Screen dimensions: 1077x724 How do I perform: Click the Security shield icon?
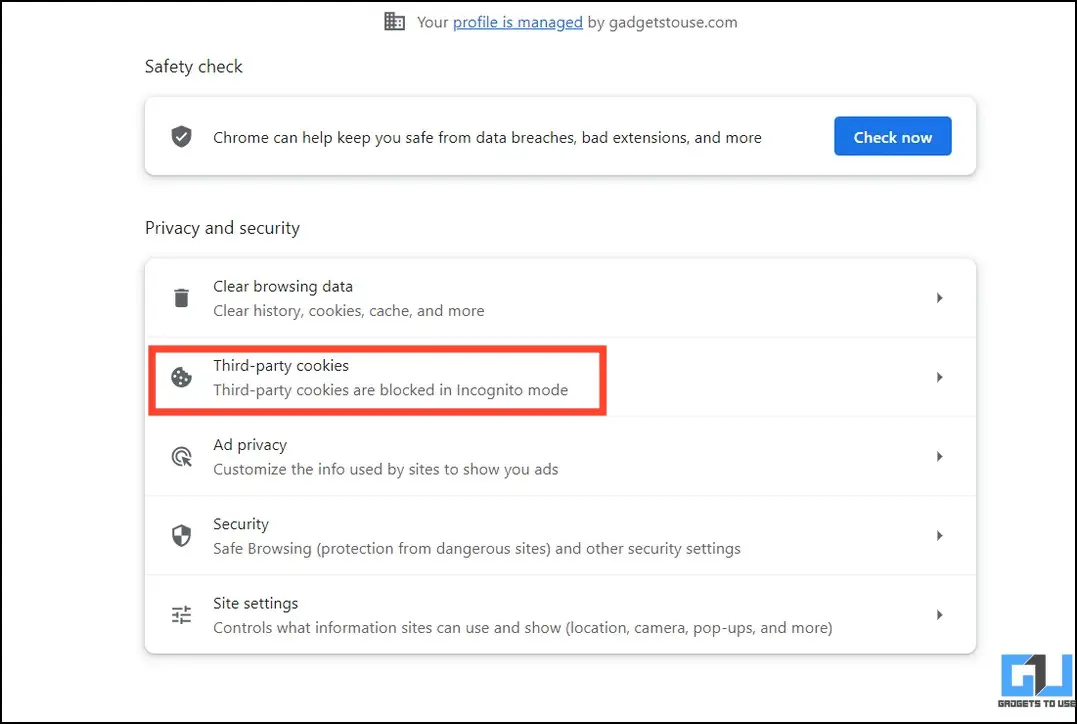(x=181, y=536)
